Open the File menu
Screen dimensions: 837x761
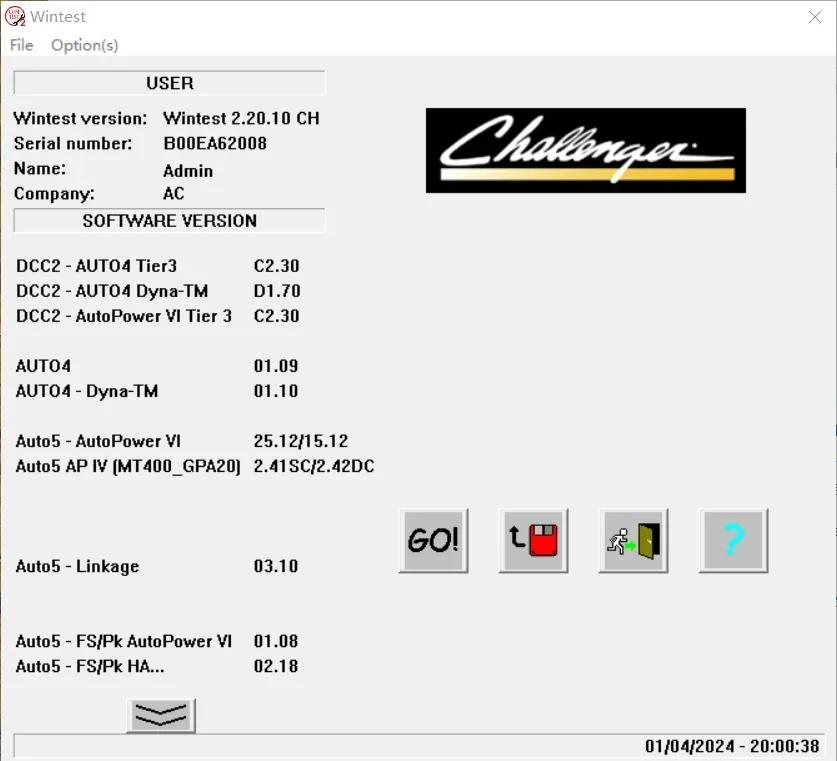pos(20,45)
